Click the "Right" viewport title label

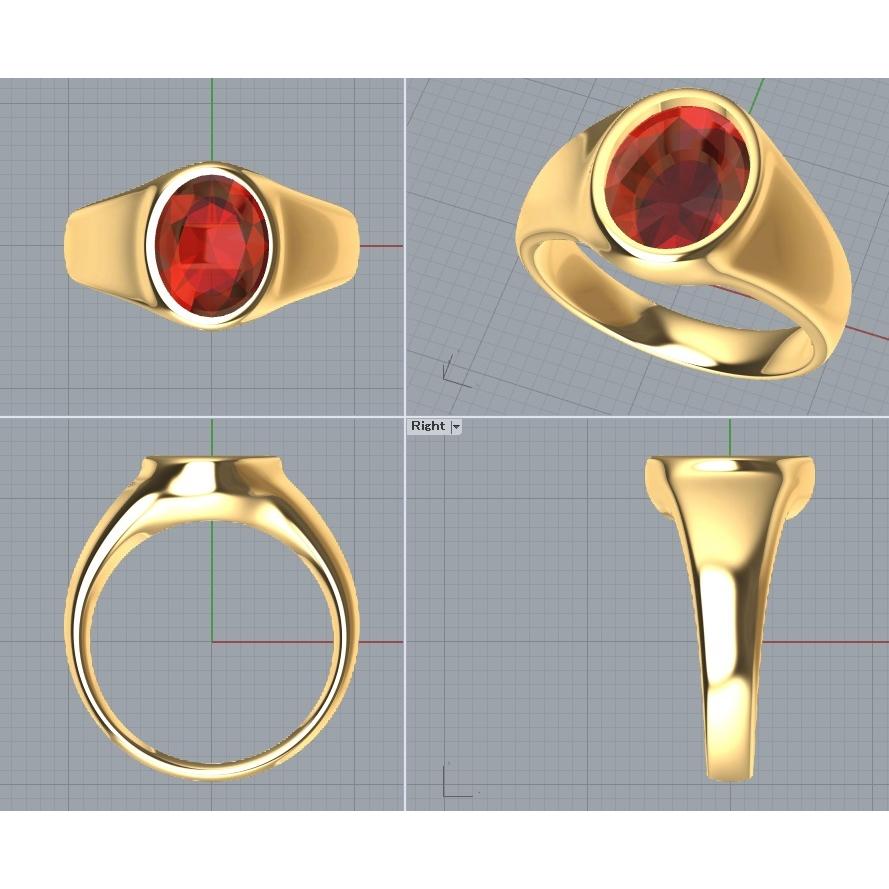pyautogui.click(x=428, y=426)
